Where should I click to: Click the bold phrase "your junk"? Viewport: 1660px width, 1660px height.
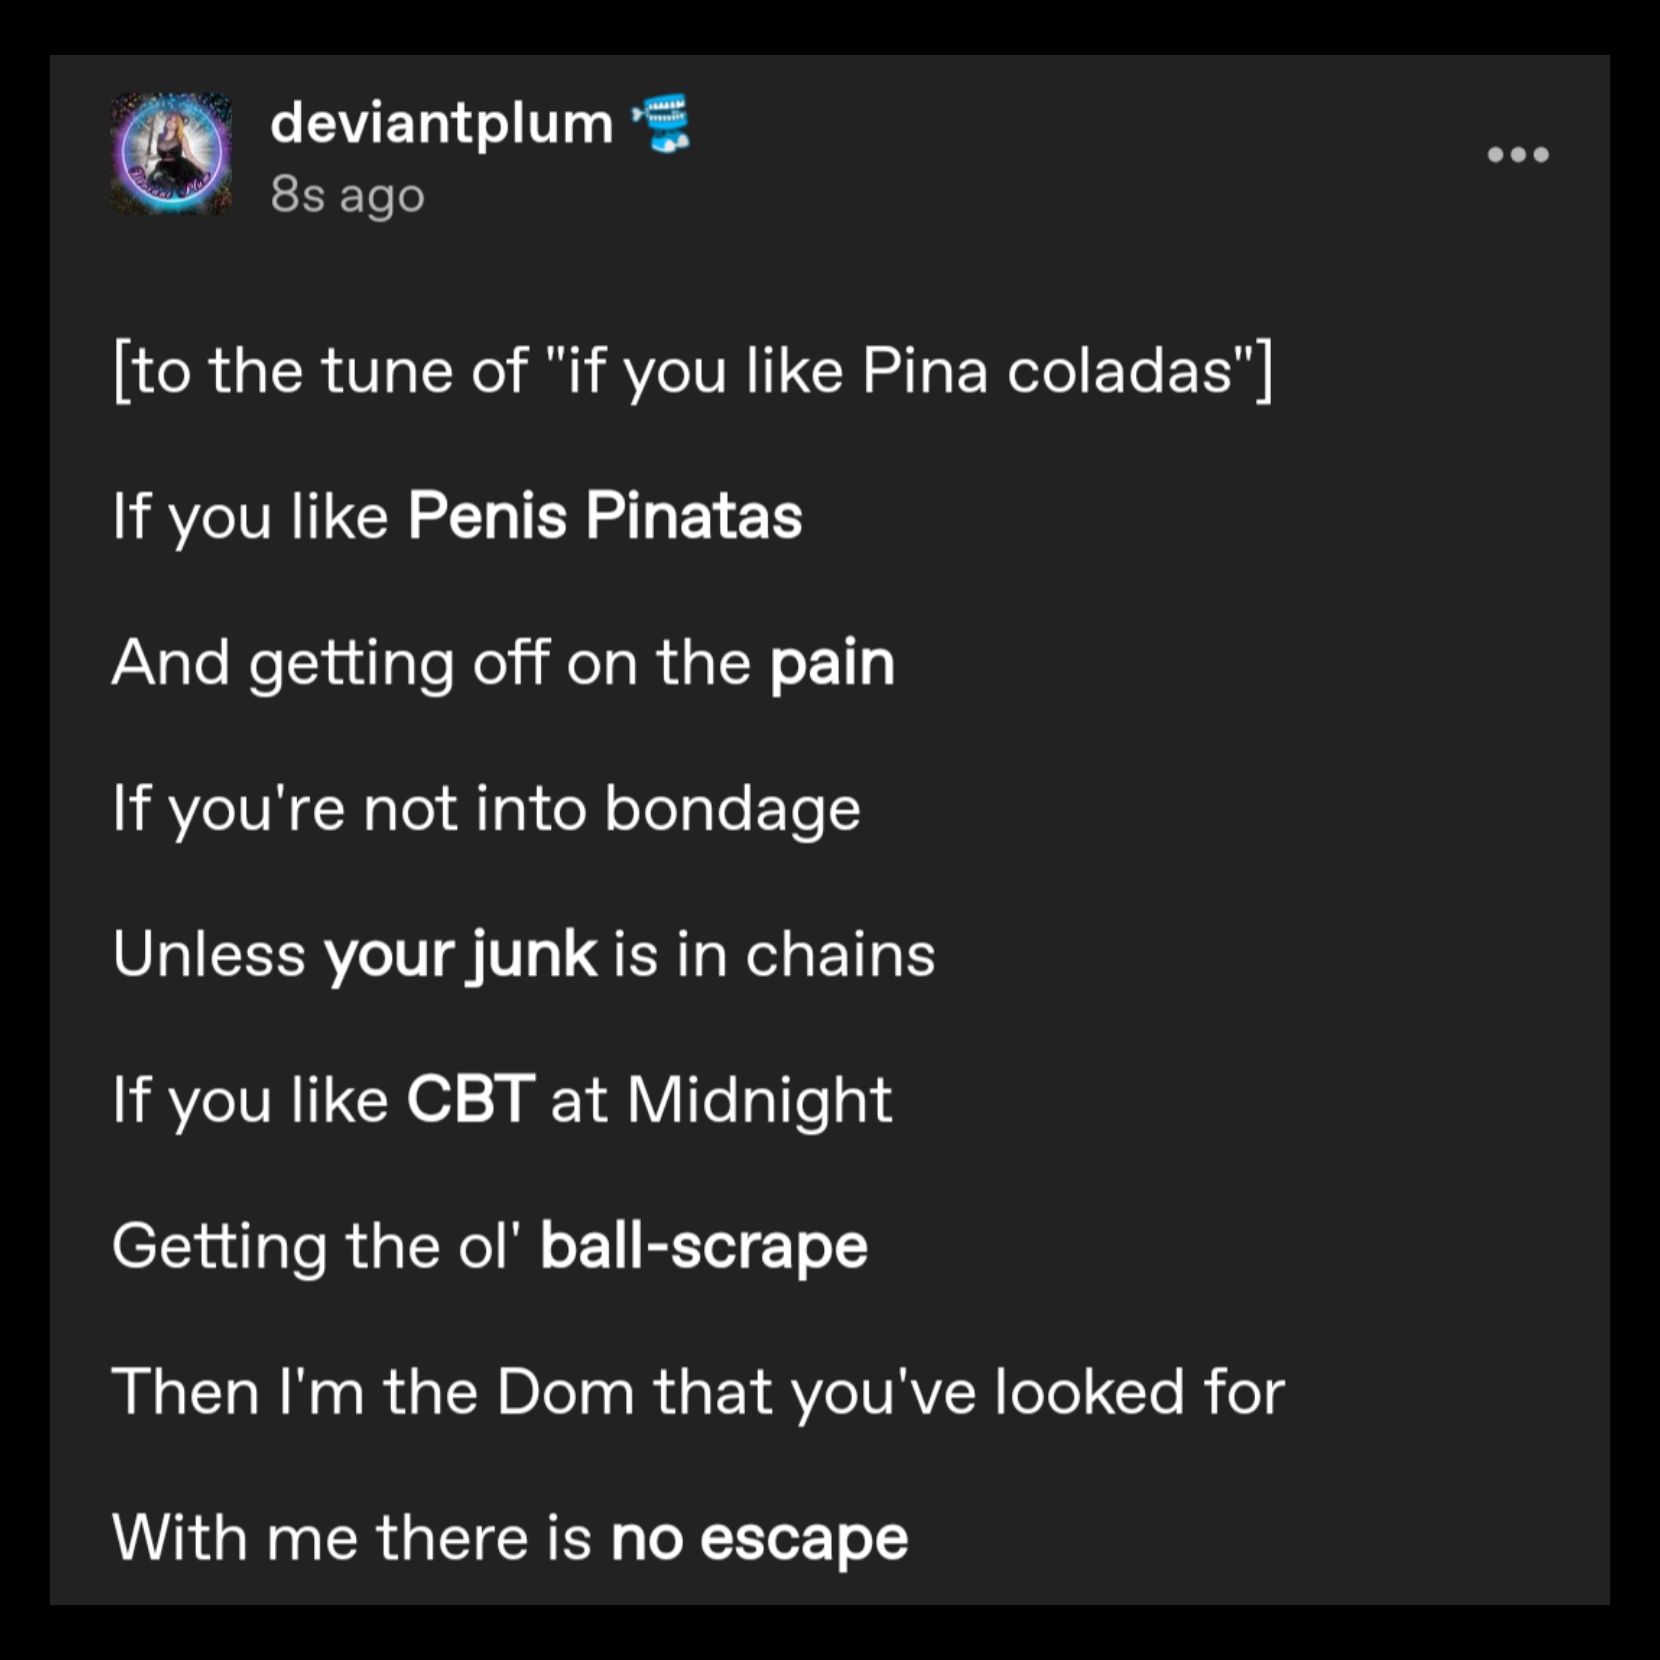pos(460,954)
